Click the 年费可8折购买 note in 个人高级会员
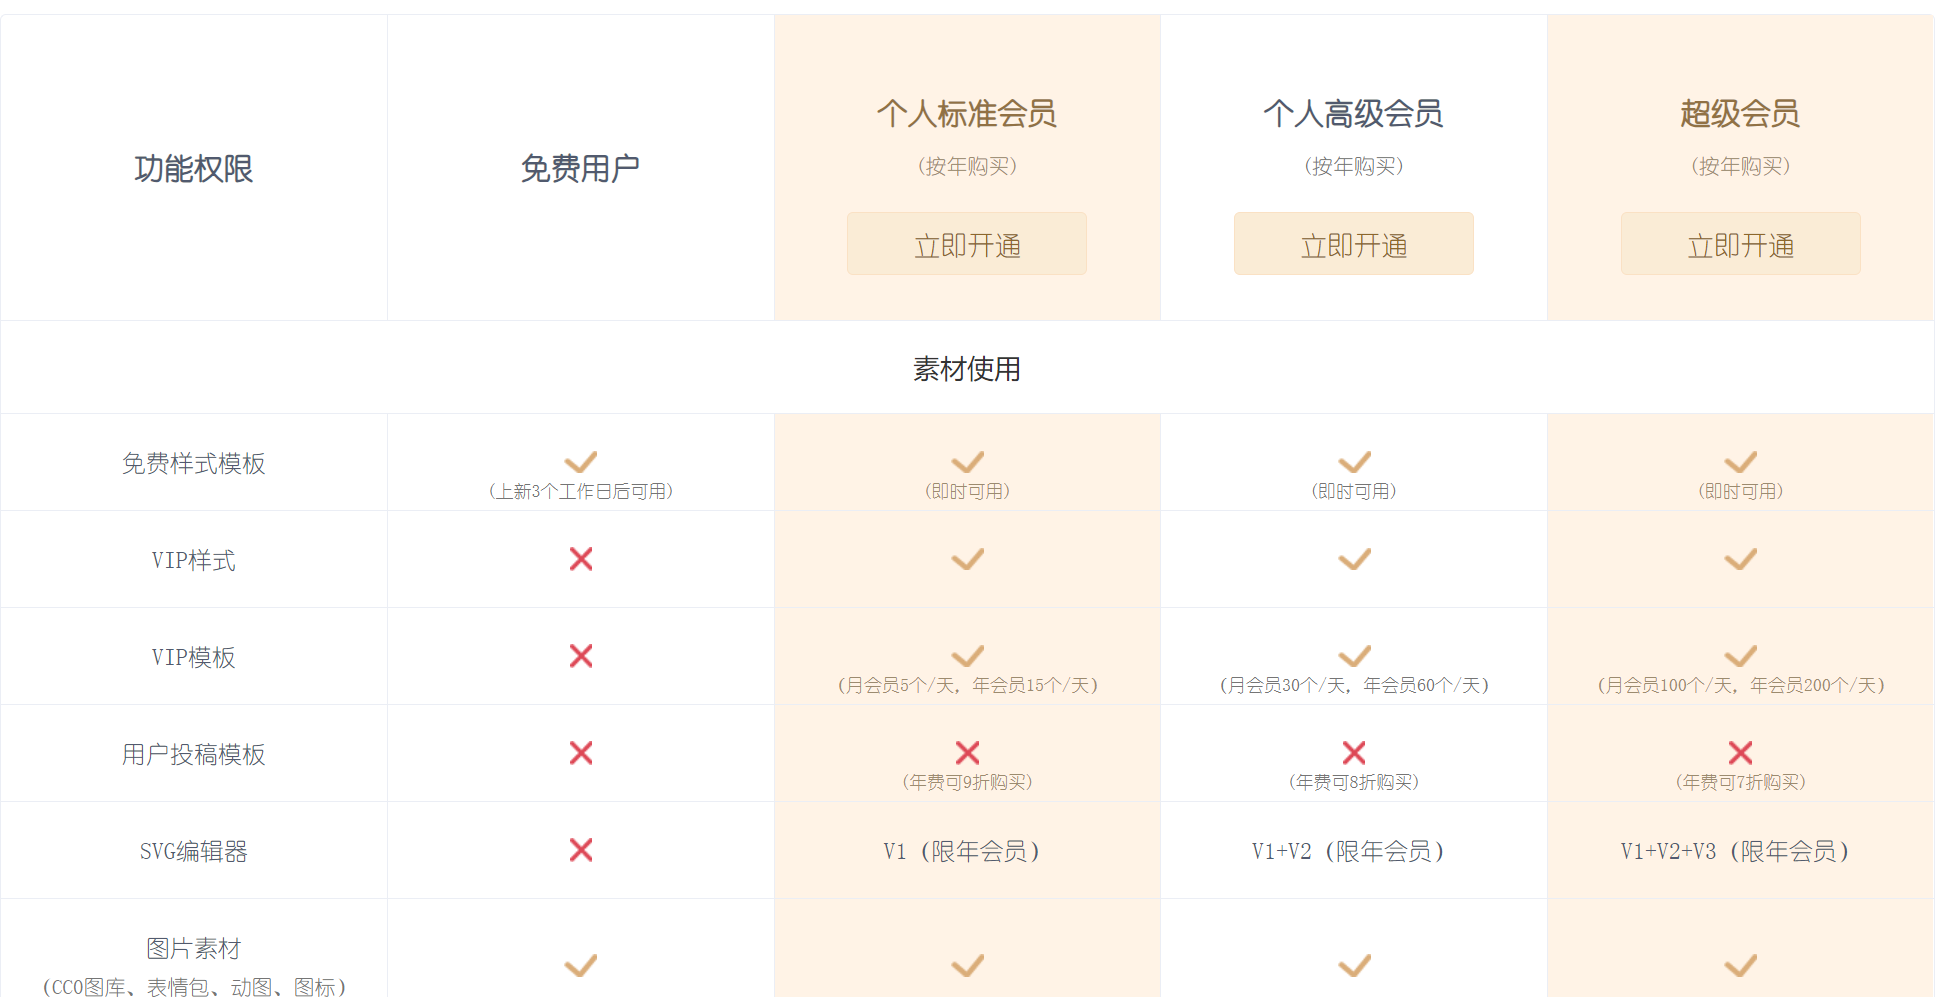Screen dimensions: 1938x997 pyautogui.click(x=1354, y=782)
